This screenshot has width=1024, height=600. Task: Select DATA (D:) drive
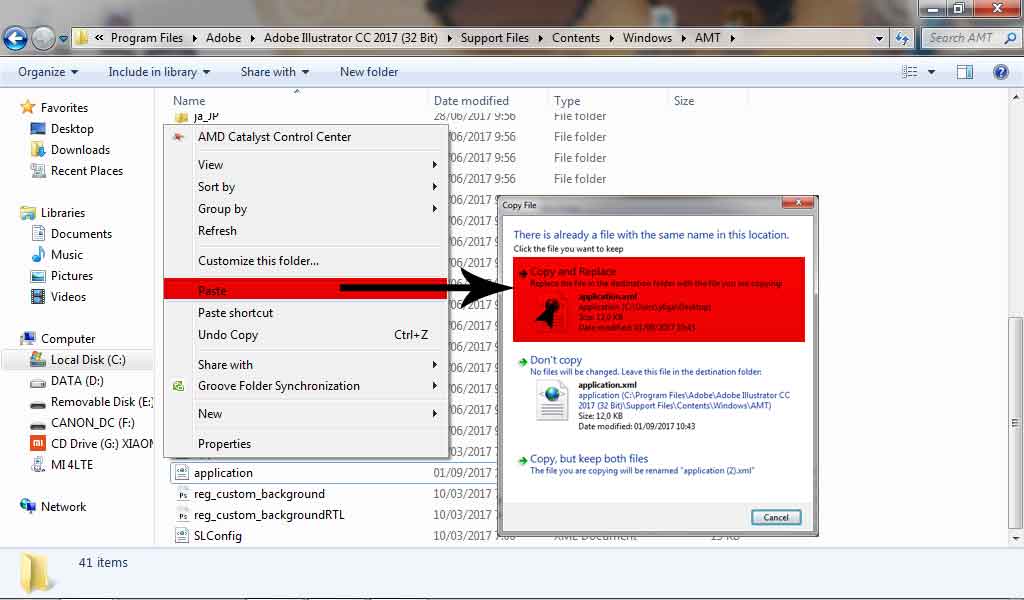77,381
